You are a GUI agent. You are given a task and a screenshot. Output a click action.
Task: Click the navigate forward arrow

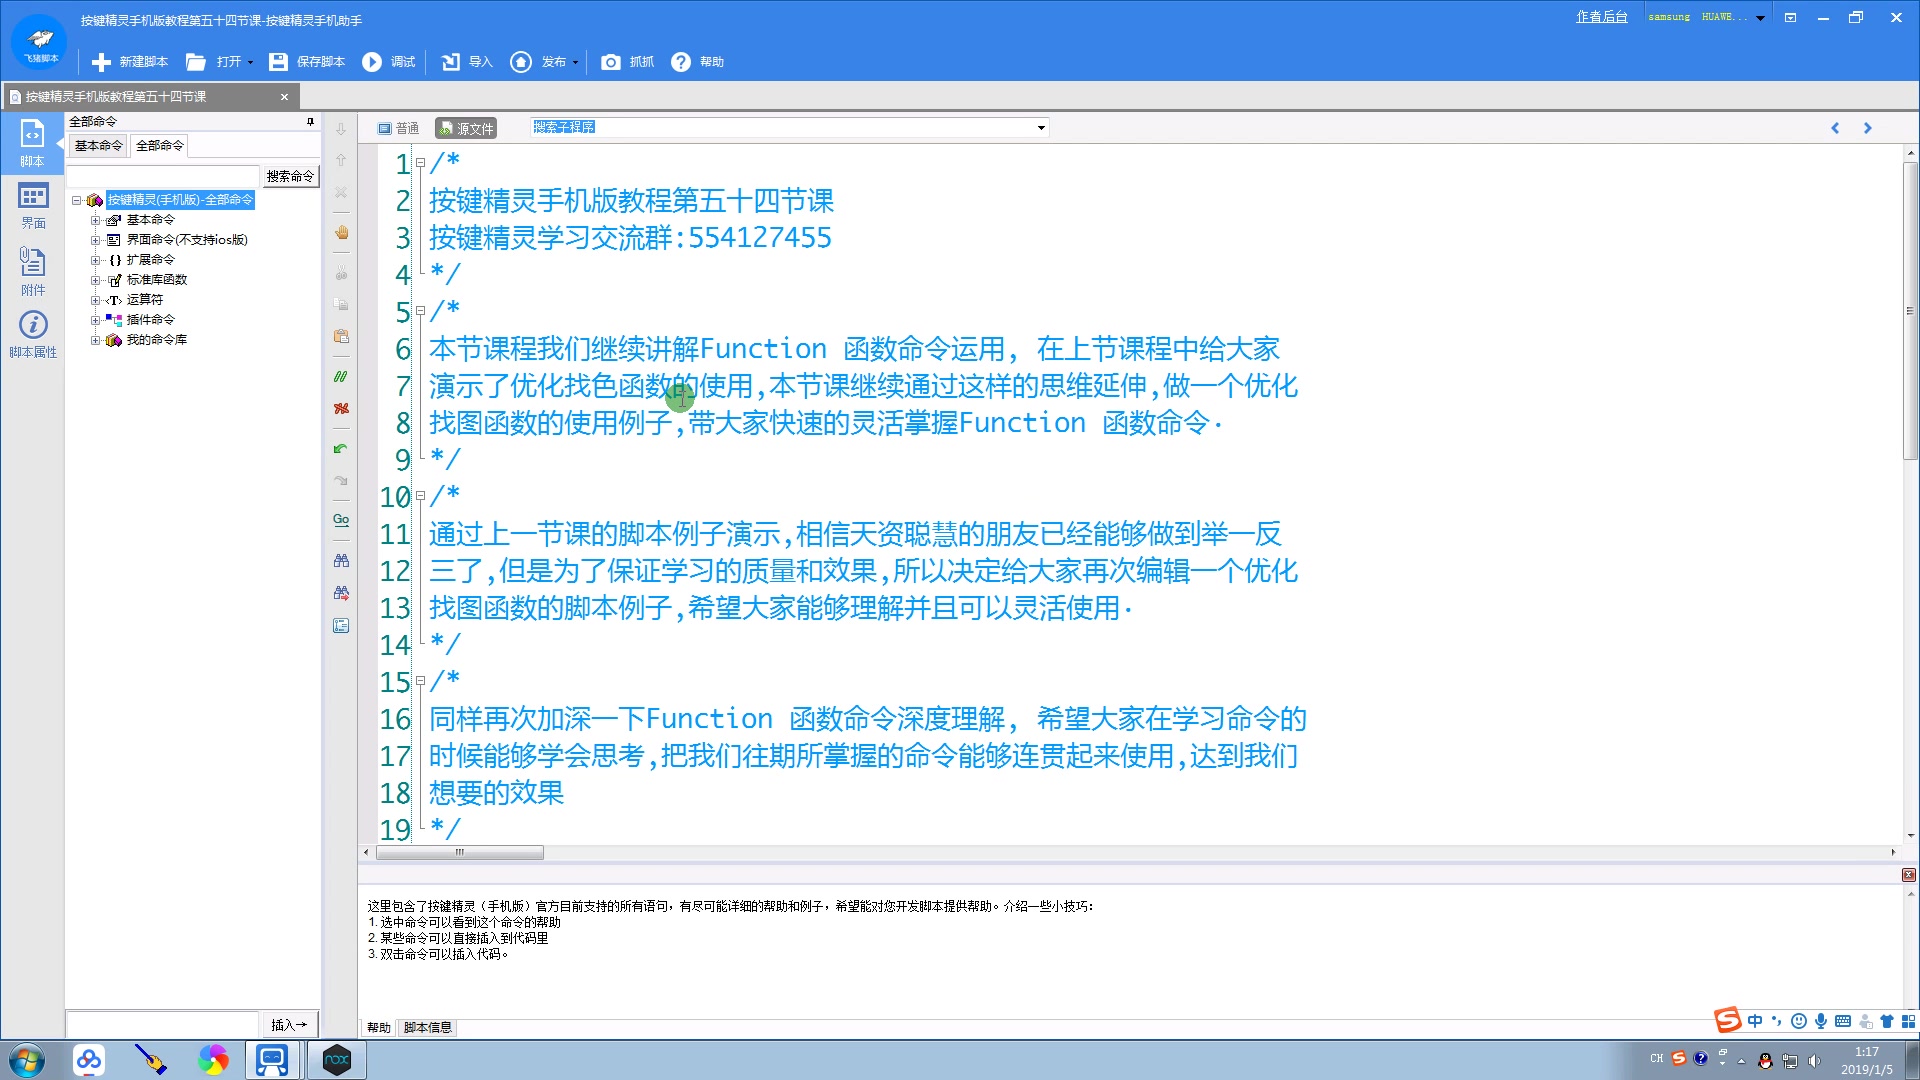[x=1867, y=128]
